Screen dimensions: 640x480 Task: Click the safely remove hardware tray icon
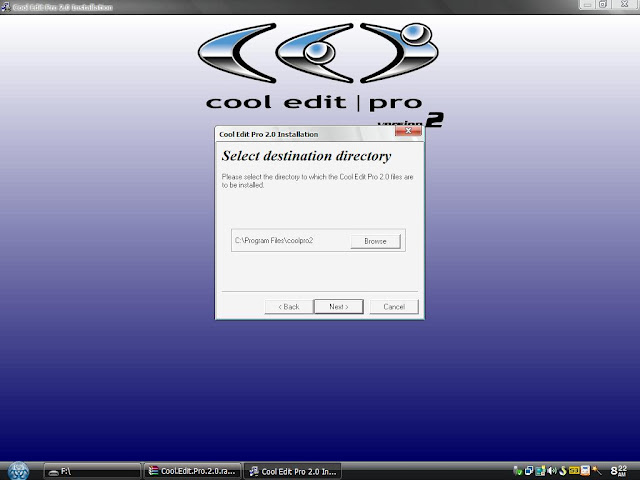point(518,471)
